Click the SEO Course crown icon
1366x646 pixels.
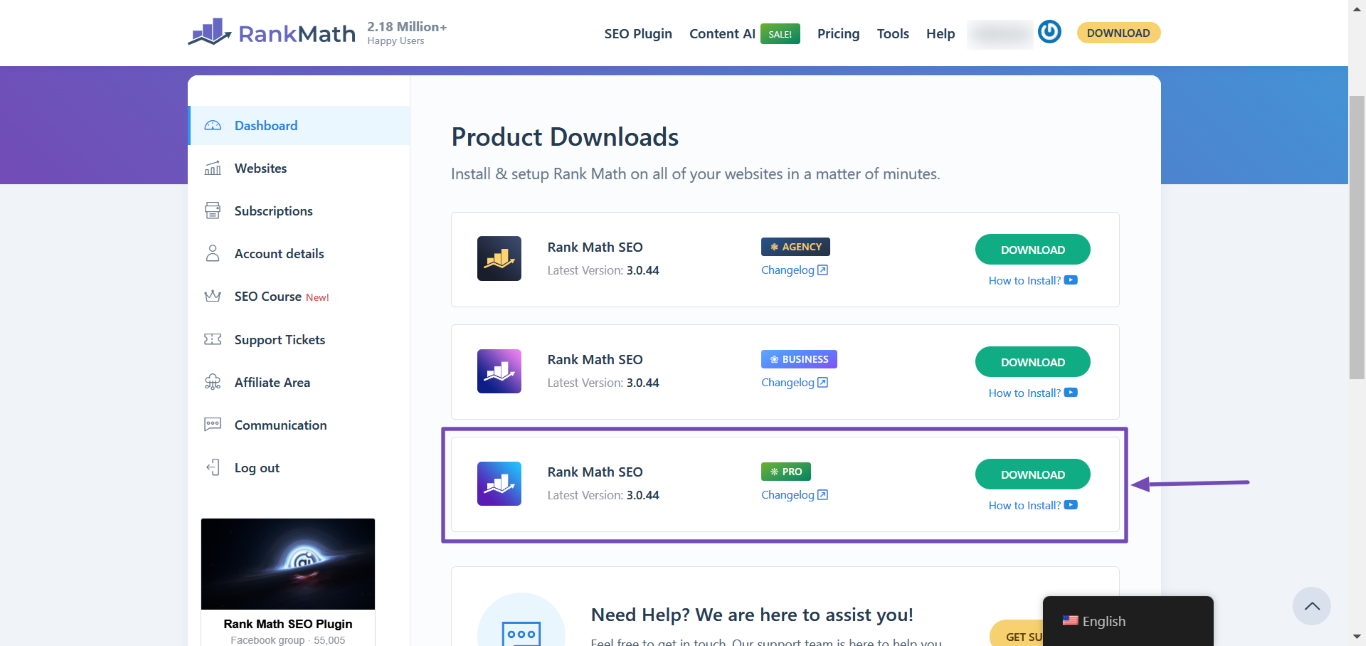(212, 297)
